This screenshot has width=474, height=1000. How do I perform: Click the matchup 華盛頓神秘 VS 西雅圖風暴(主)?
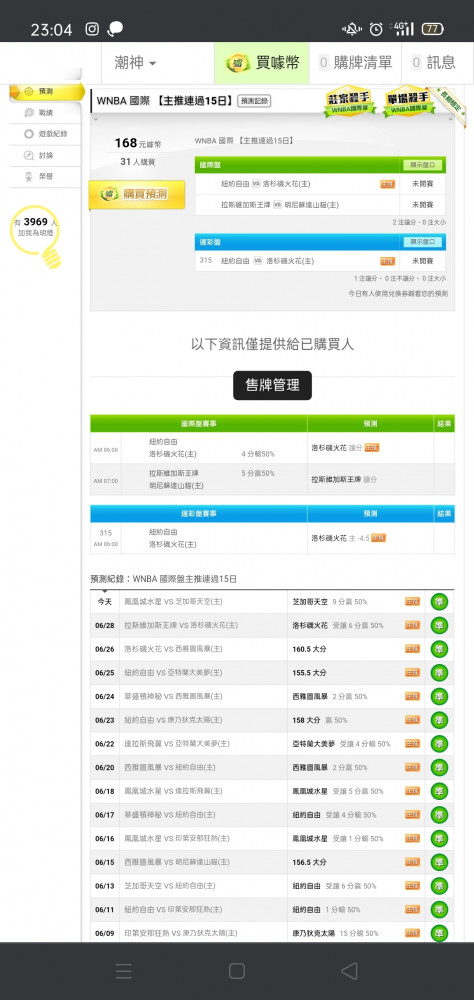point(174,696)
